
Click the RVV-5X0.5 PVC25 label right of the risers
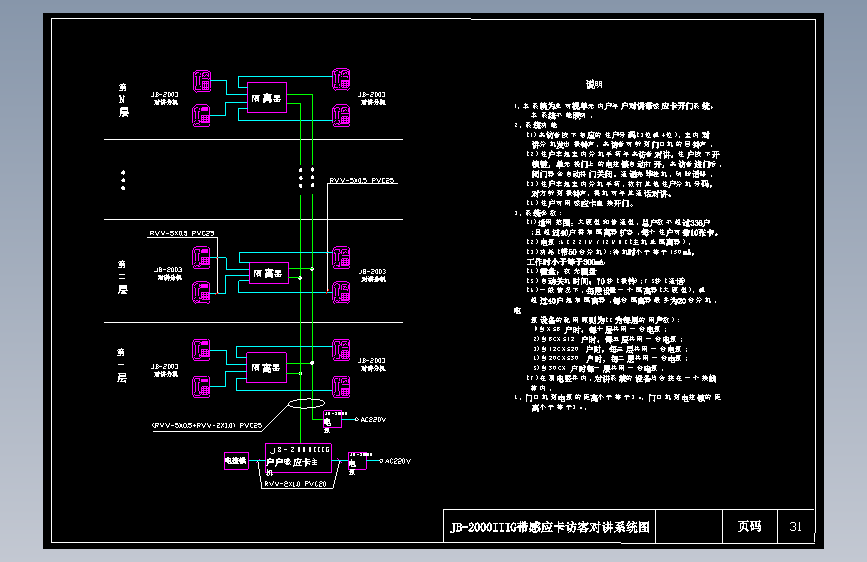click(362, 180)
